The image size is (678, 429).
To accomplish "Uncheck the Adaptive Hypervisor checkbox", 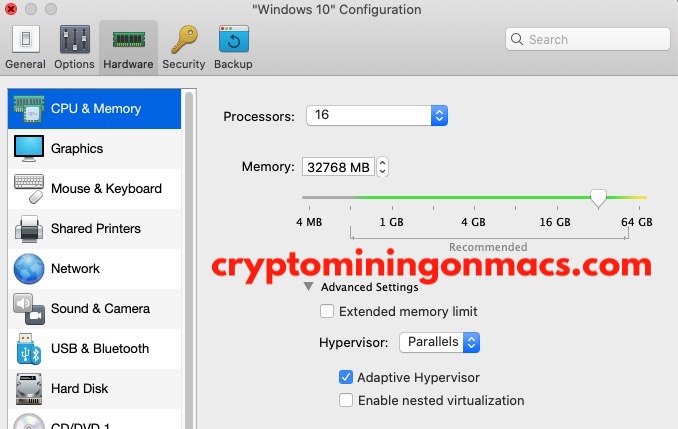I will [x=345, y=377].
